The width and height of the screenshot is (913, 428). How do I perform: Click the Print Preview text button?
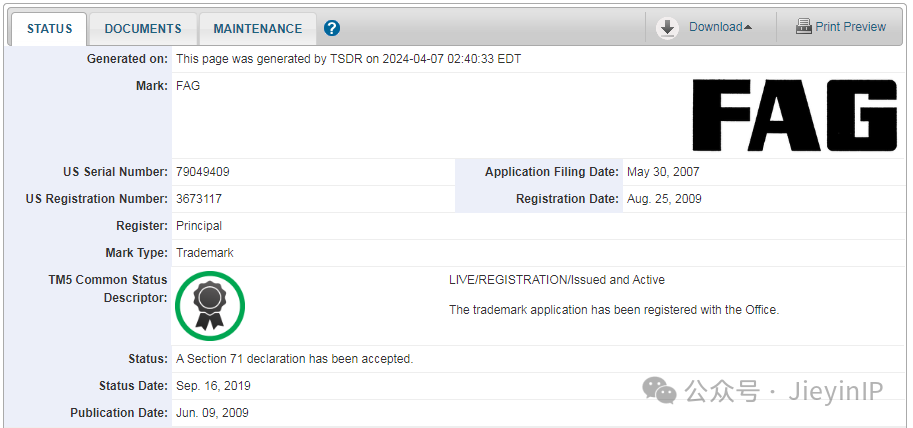pyautogui.click(x=850, y=27)
